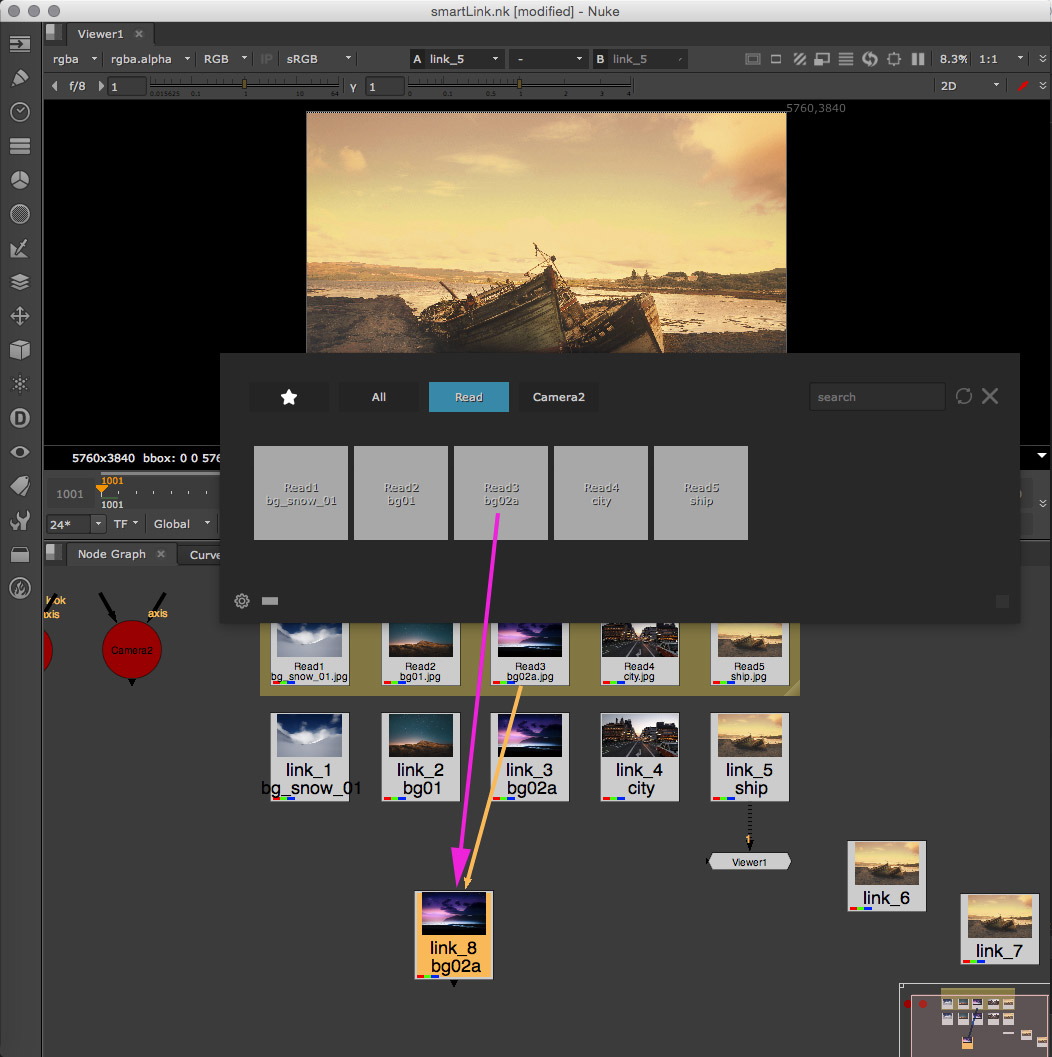This screenshot has width=1052, height=1057.
Task: Click the All filter button in popup
Action: [x=378, y=397]
